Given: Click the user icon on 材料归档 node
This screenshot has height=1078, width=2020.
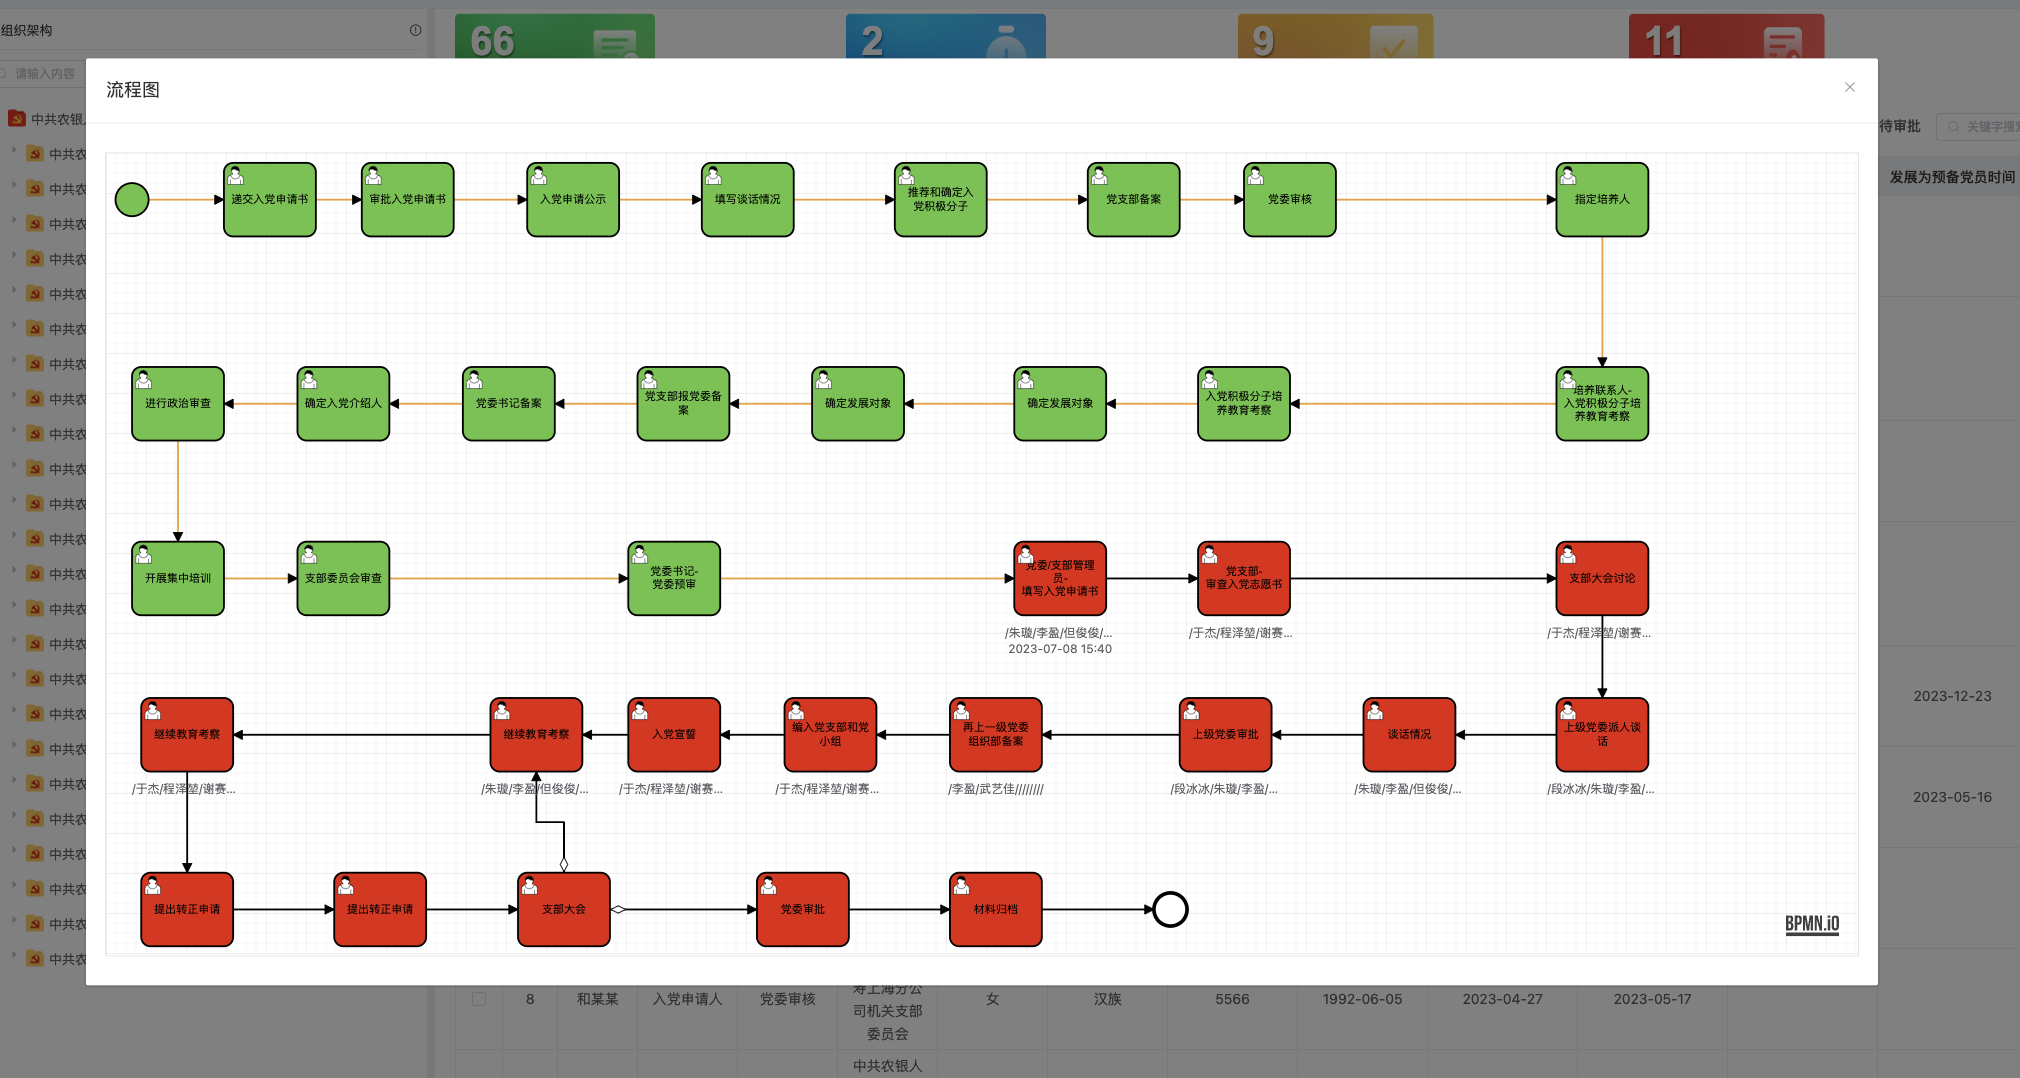Looking at the screenshot, I should [x=961, y=886].
